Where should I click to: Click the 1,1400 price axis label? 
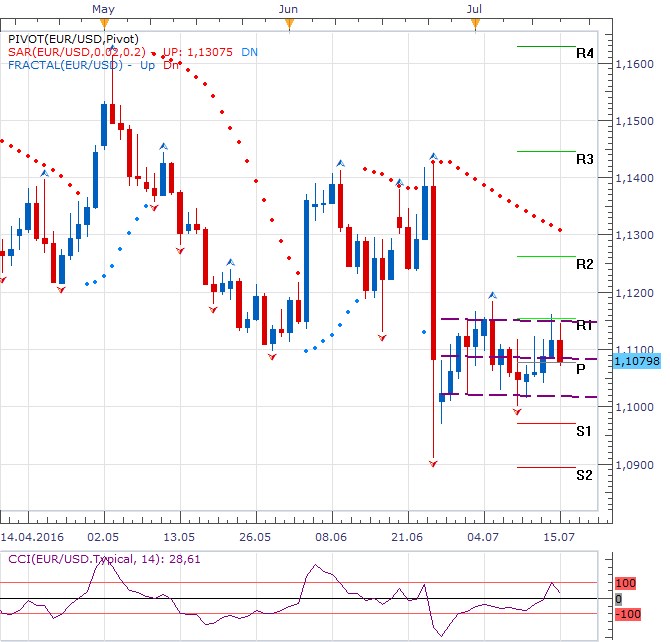tap(635, 178)
